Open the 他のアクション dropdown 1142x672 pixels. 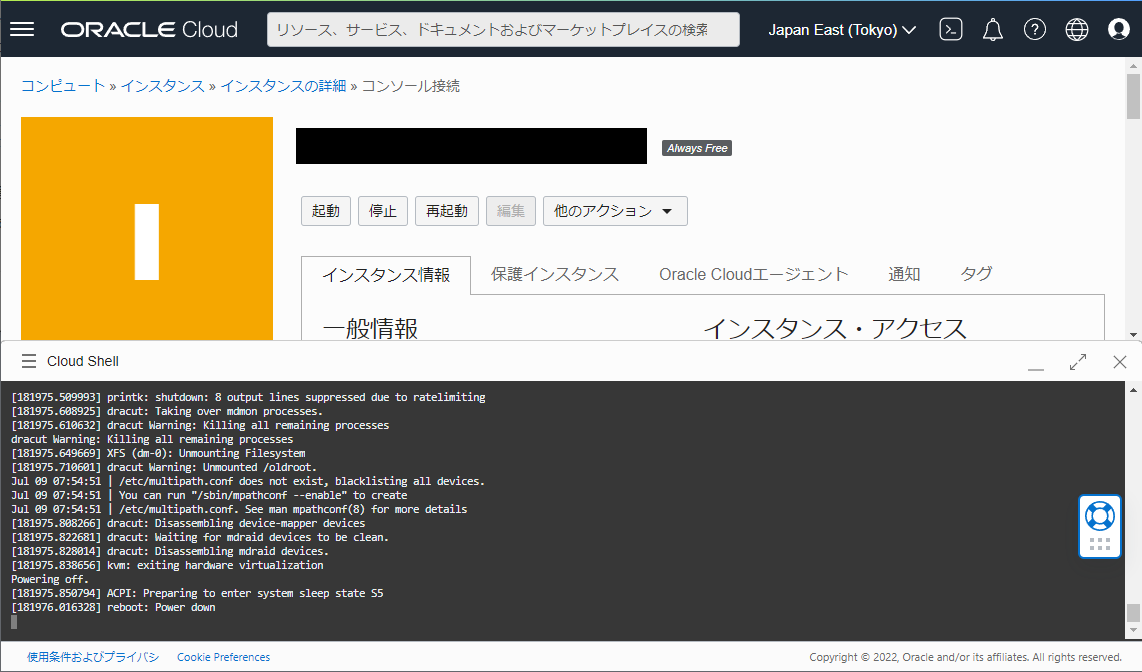(x=614, y=211)
